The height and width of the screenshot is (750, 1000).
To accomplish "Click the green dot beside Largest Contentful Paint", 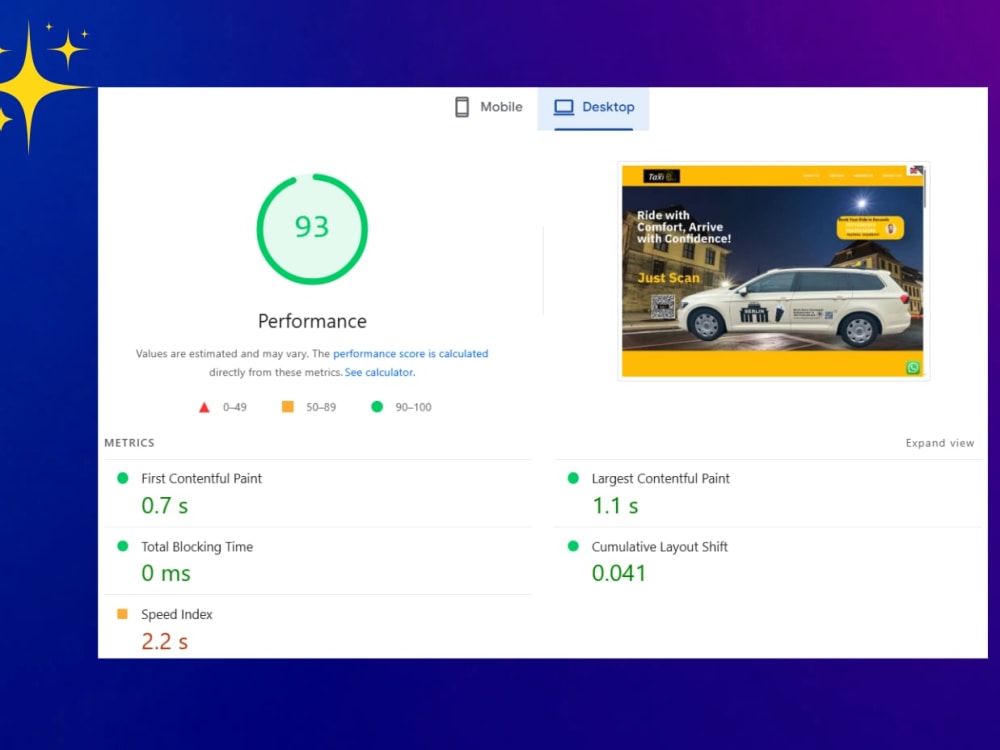I will pos(573,478).
